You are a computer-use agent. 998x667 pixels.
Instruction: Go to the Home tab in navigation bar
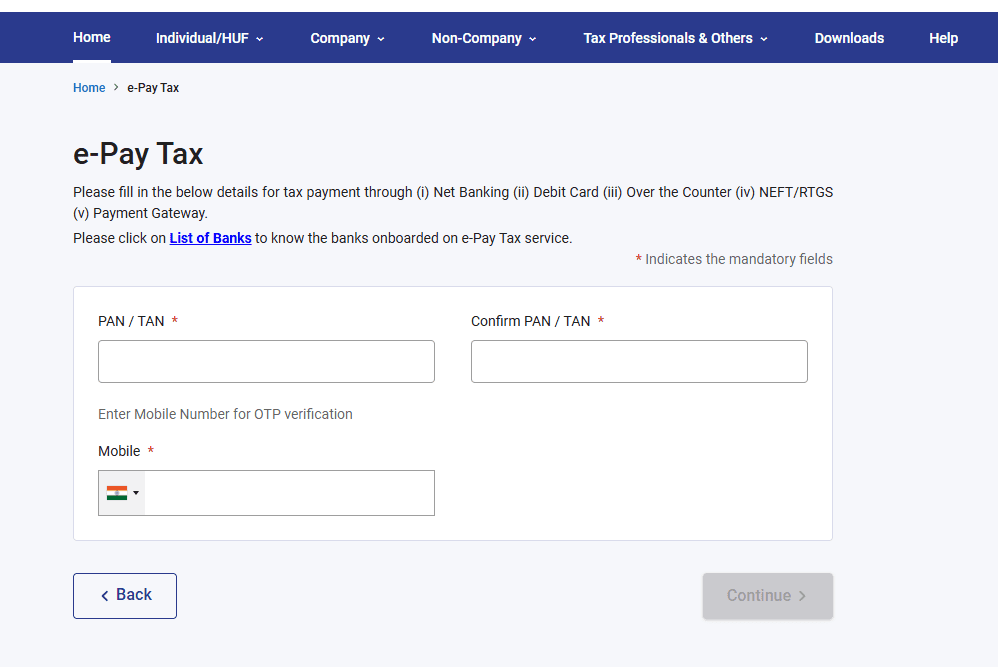pos(92,37)
